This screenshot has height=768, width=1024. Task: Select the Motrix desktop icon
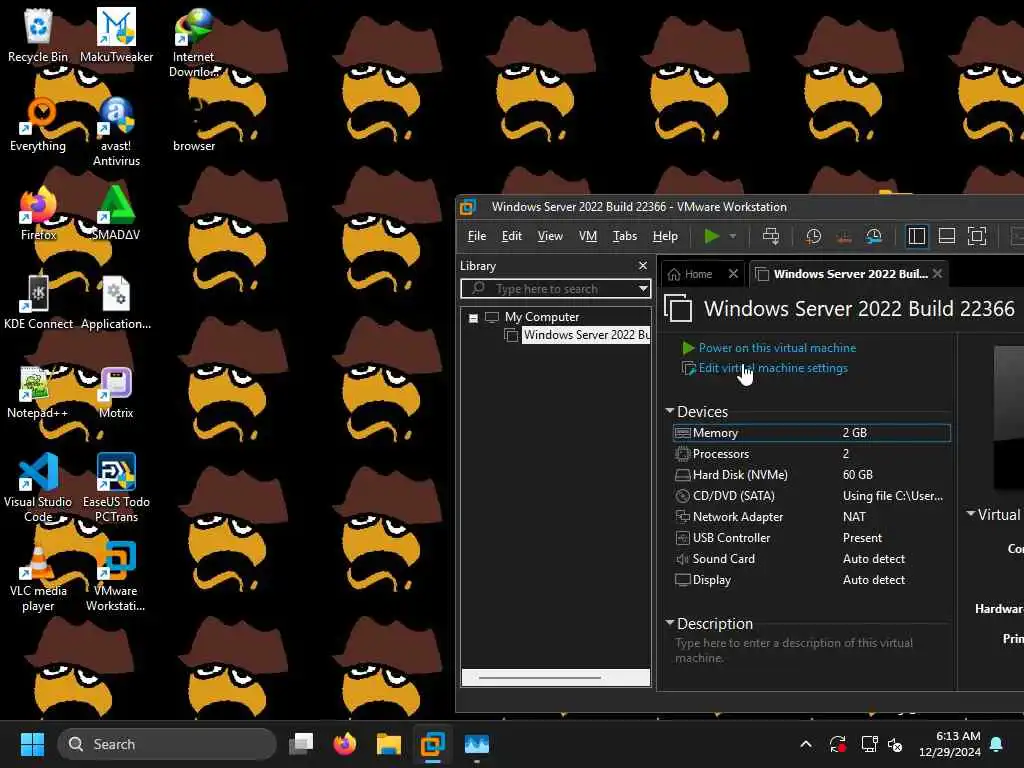[x=116, y=391]
